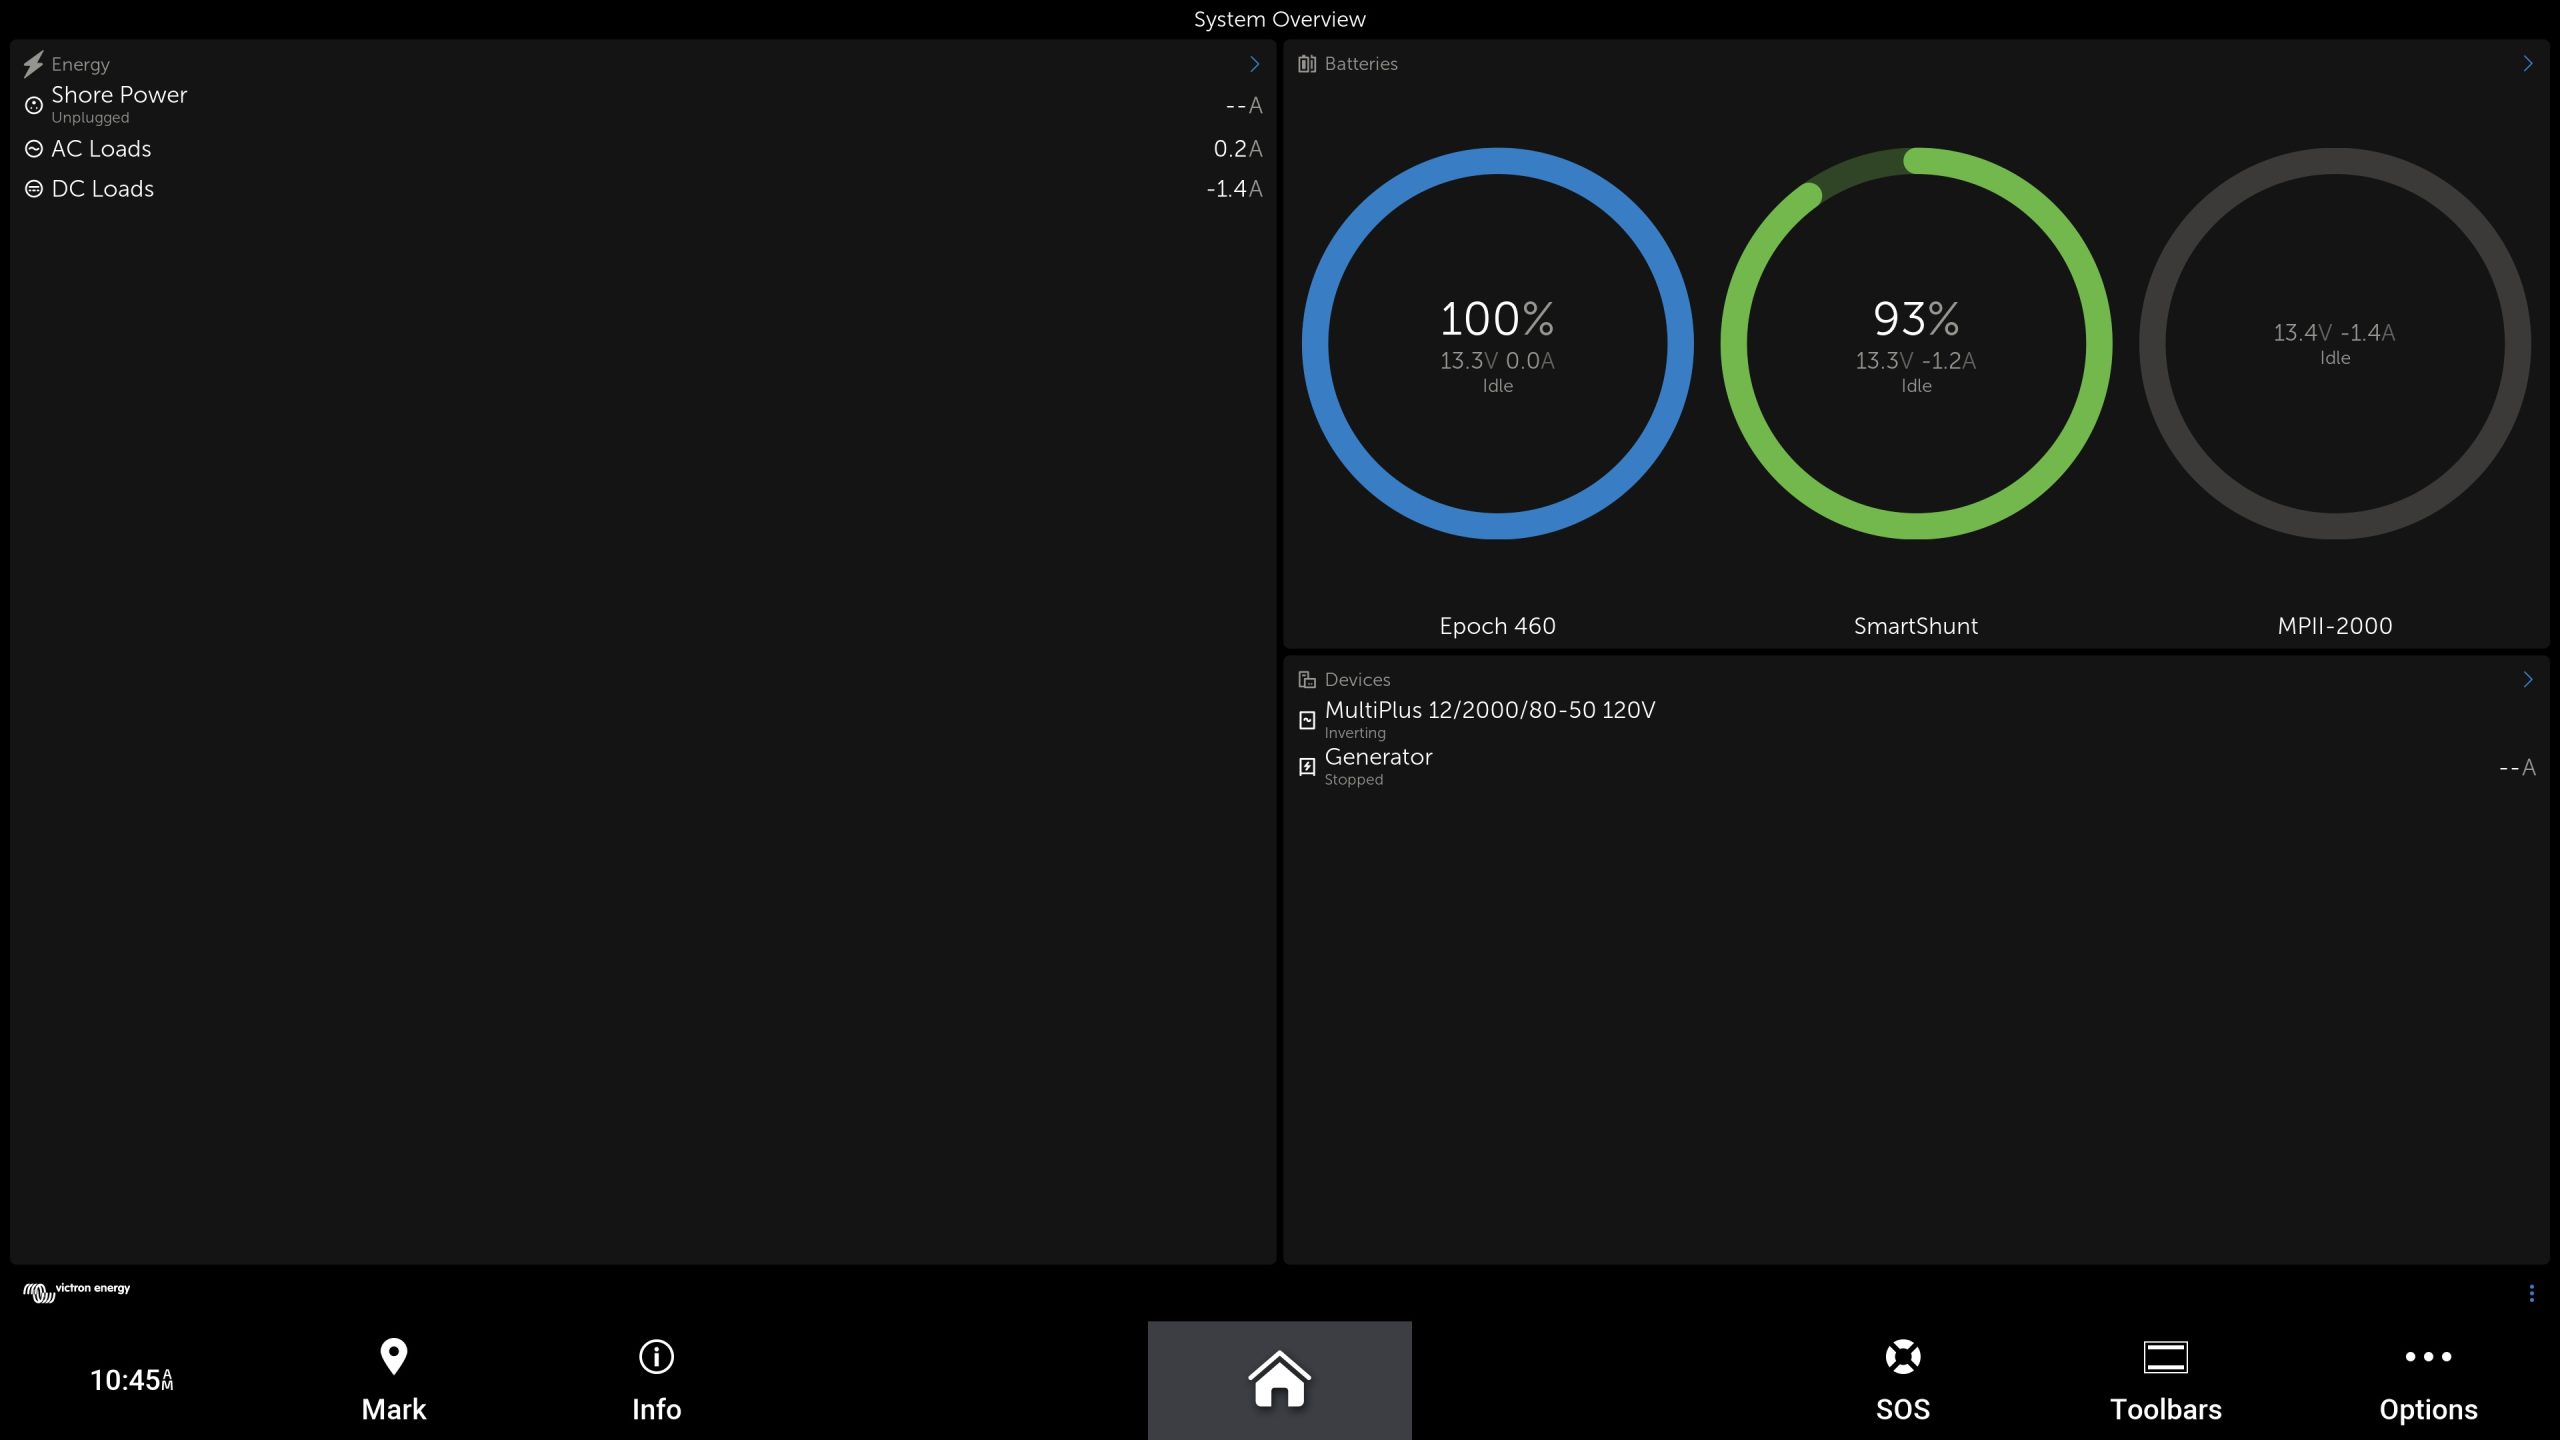The width and height of the screenshot is (2560, 1440).
Task: Click the 93% charge reading
Action: coord(1916,319)
